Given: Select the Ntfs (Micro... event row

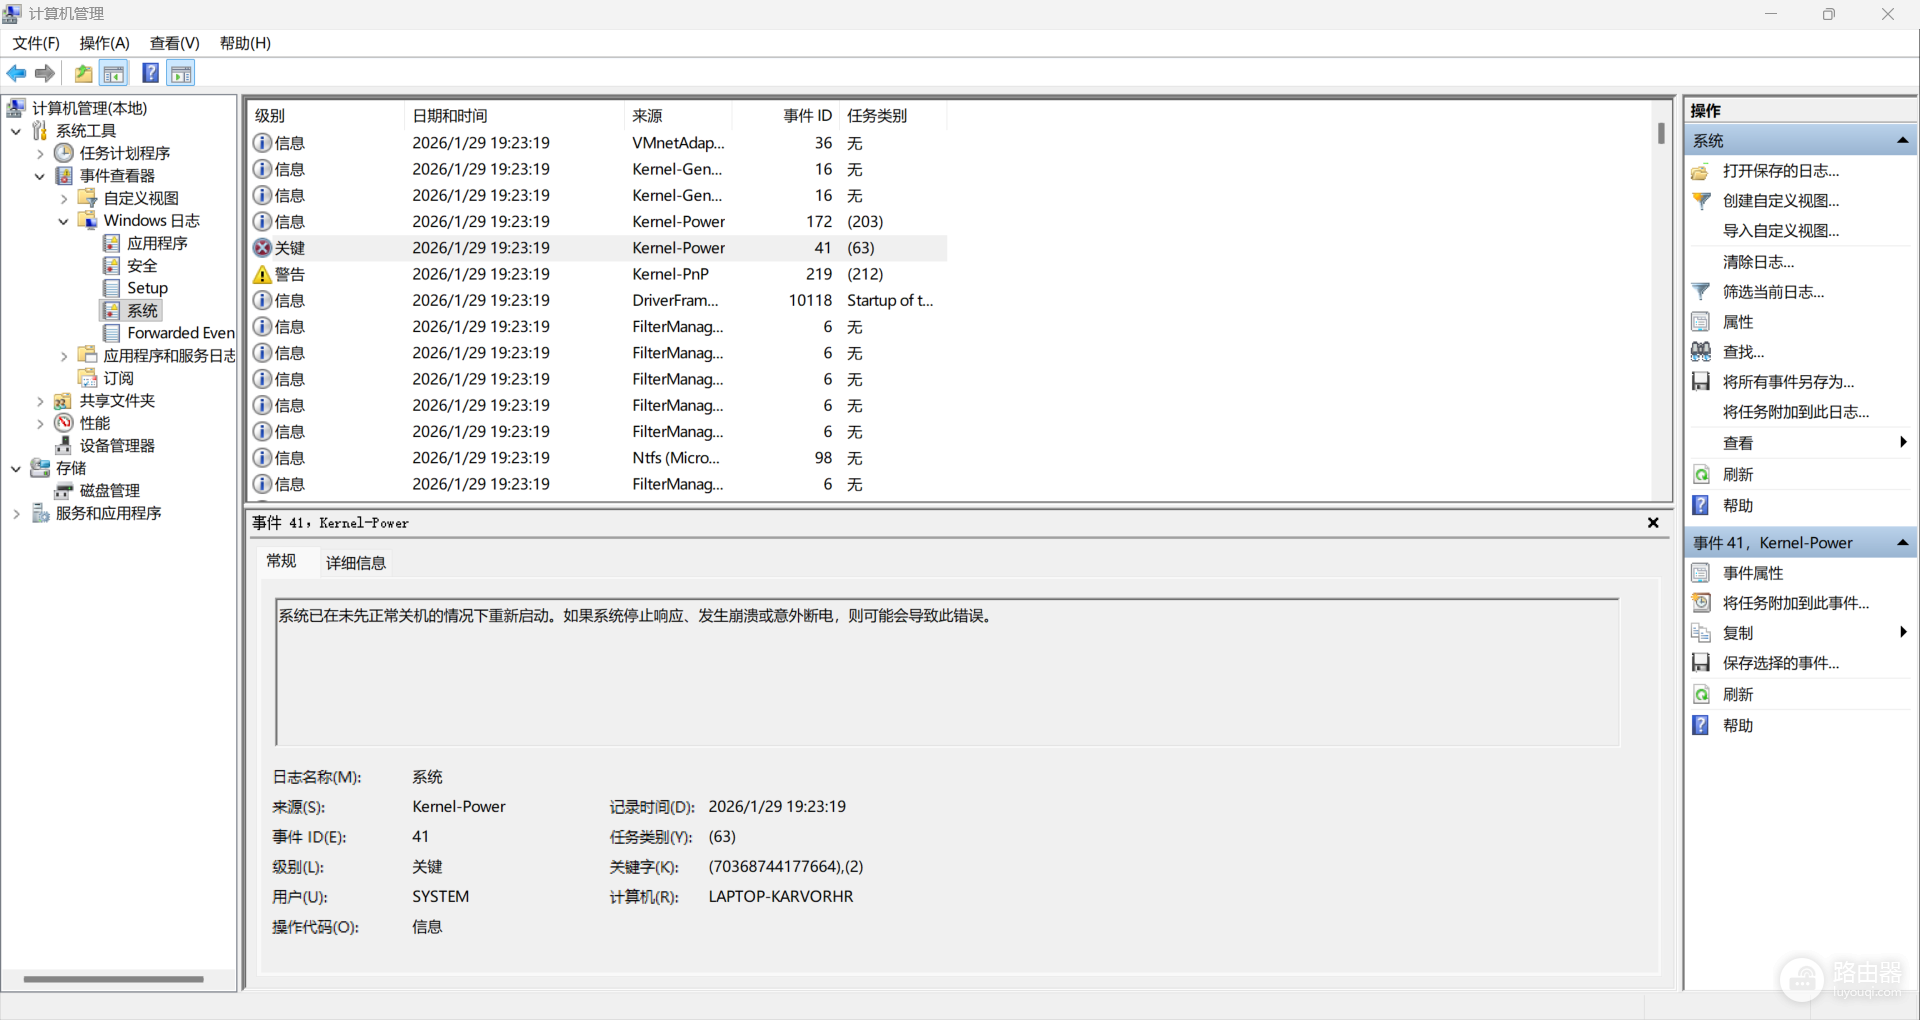Looking at the screenshot, I should click(x=597, y=458).
